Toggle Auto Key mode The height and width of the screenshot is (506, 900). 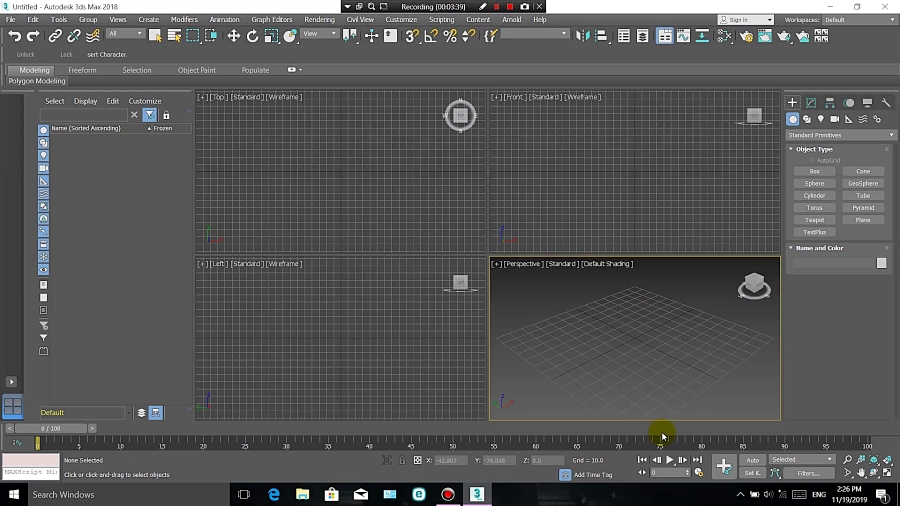point(752,460)
